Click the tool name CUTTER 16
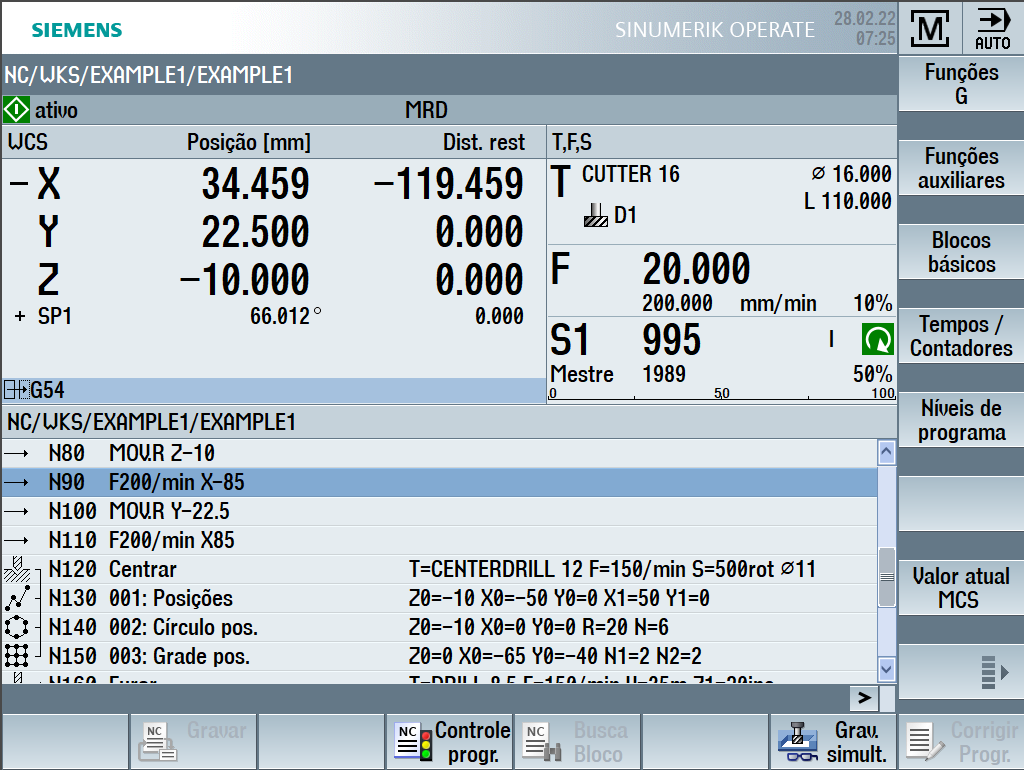 (x=631, y=174)
